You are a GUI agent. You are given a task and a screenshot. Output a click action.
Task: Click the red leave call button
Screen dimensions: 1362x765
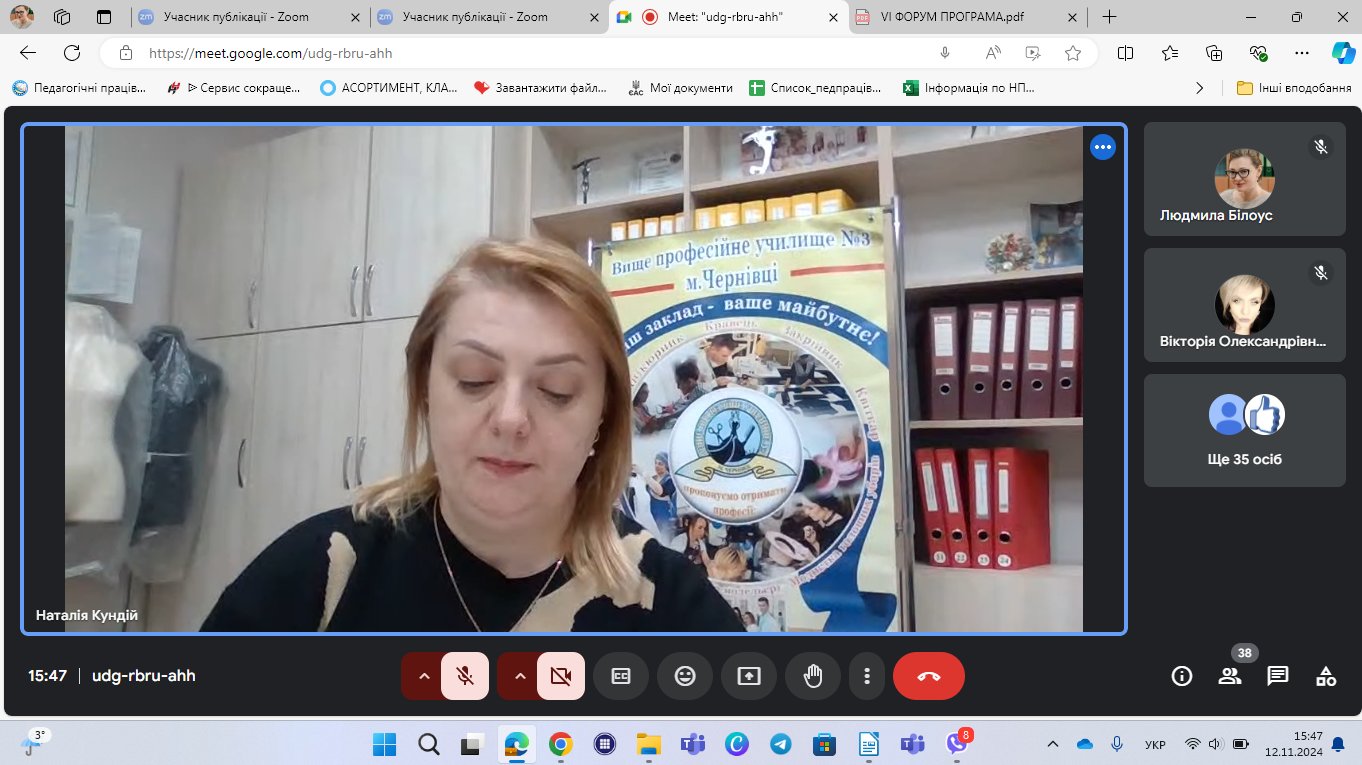(x=928, y=676)
